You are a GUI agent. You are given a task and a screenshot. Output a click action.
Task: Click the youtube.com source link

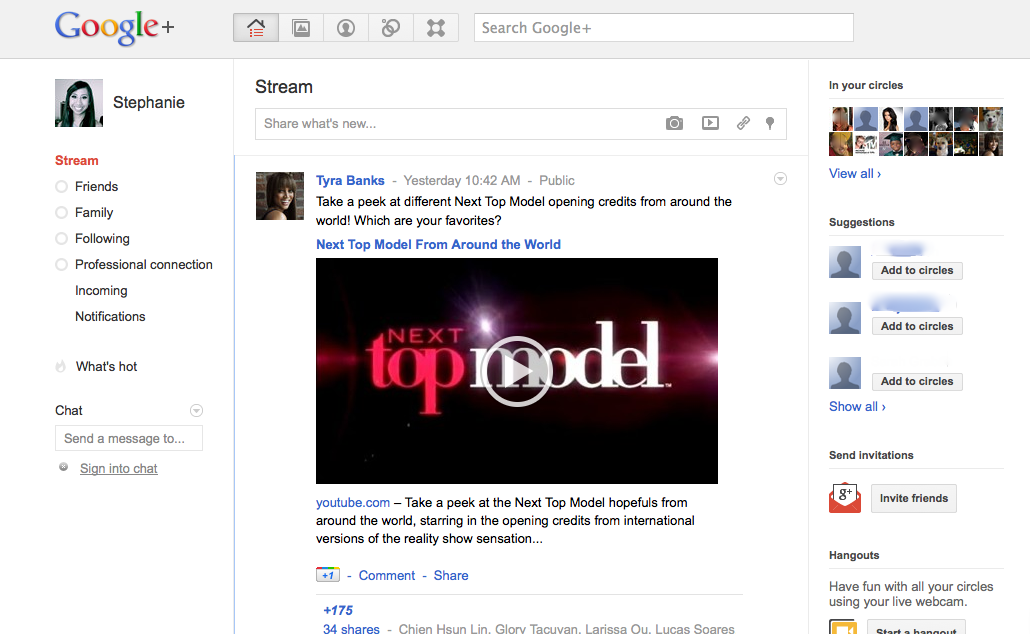click(353, 503)
